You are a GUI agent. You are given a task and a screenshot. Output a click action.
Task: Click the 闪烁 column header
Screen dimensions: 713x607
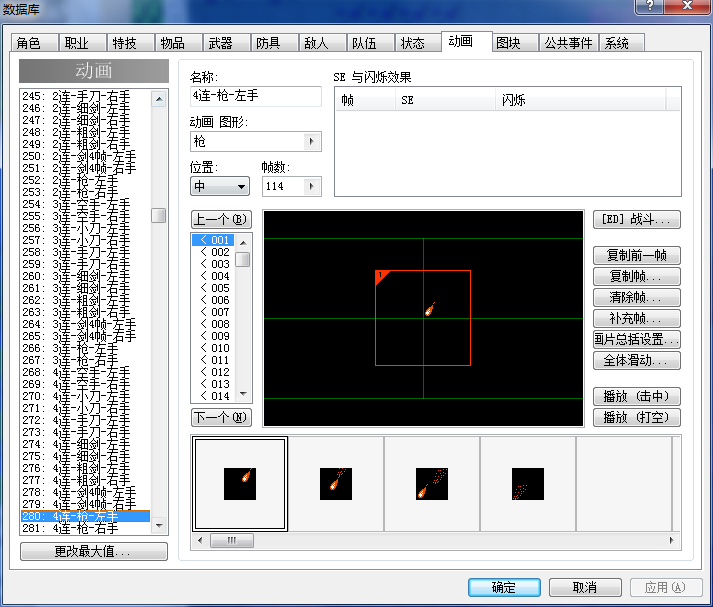(x=581, y=100)
